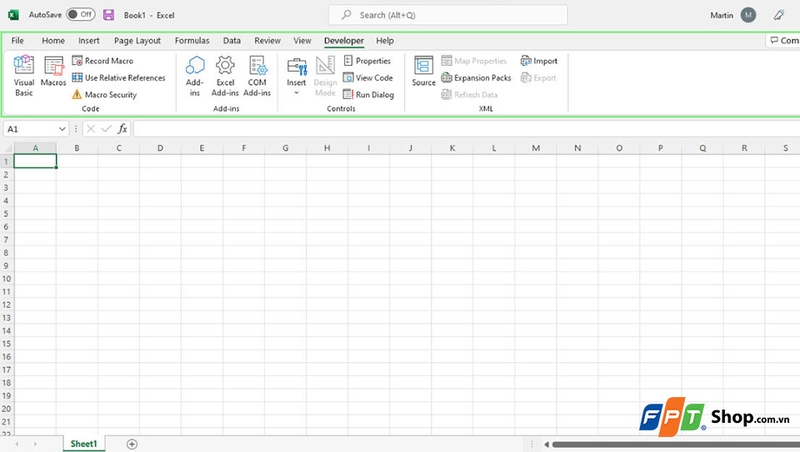
Task: Open the View tab
Action: 302,40
